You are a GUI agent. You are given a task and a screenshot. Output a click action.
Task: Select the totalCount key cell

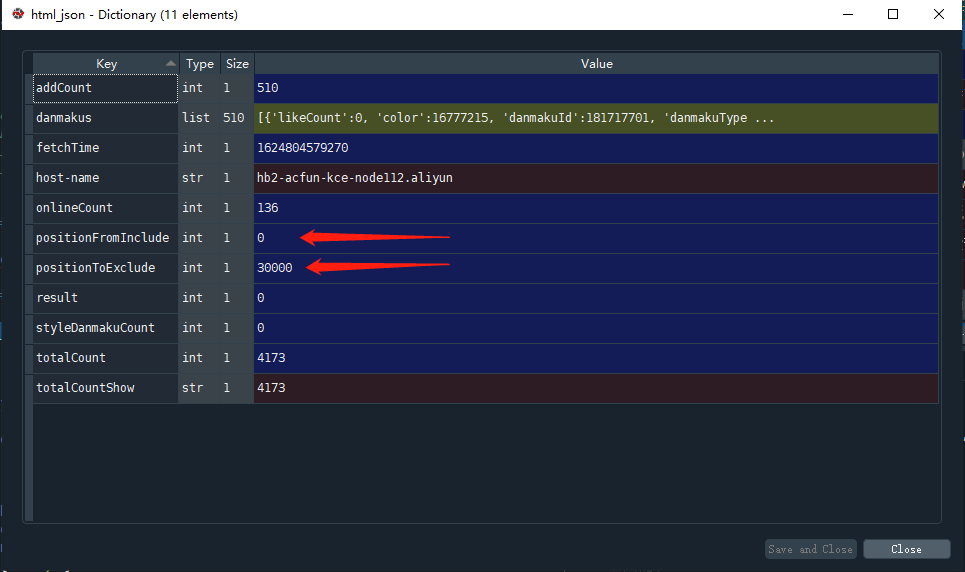[x=105, y=358]
